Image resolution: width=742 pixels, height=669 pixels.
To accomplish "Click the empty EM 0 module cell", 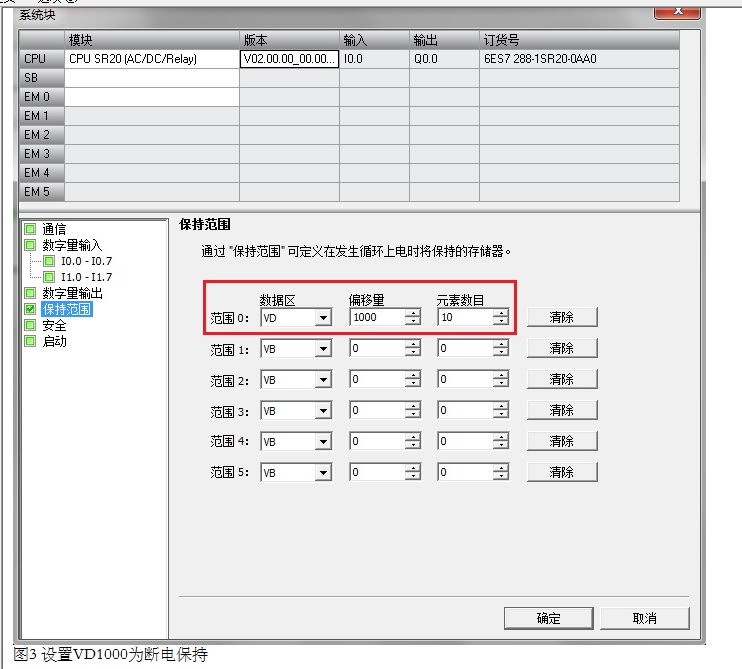I will [x=152, y=97].
